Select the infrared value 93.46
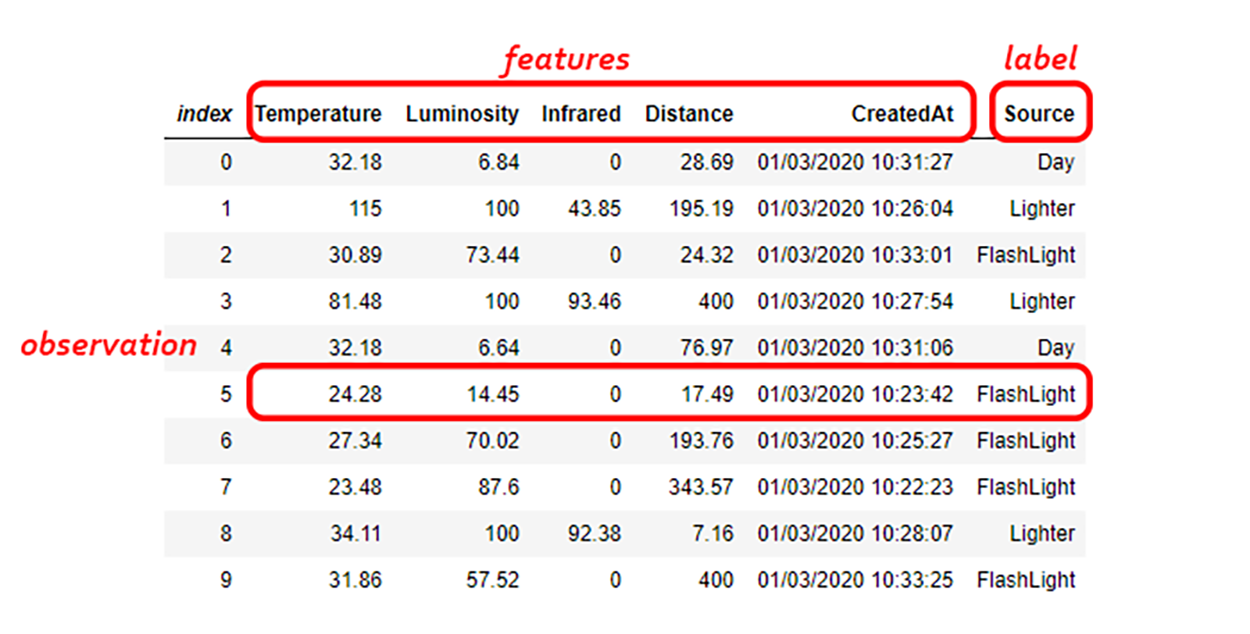 594,302
